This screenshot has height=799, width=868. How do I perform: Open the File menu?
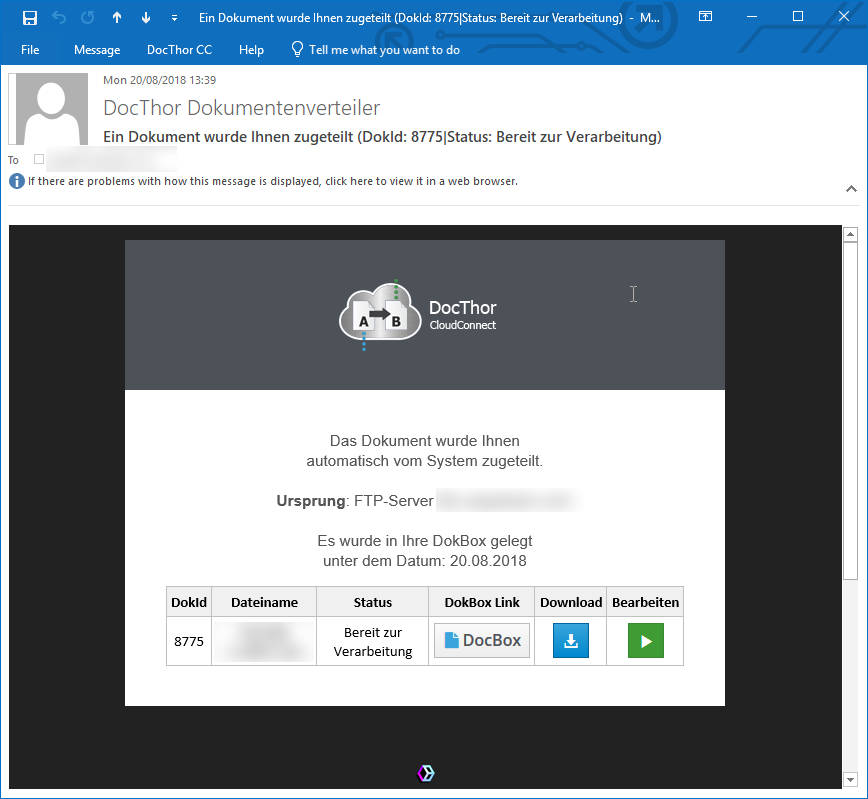tap(30, 50)
